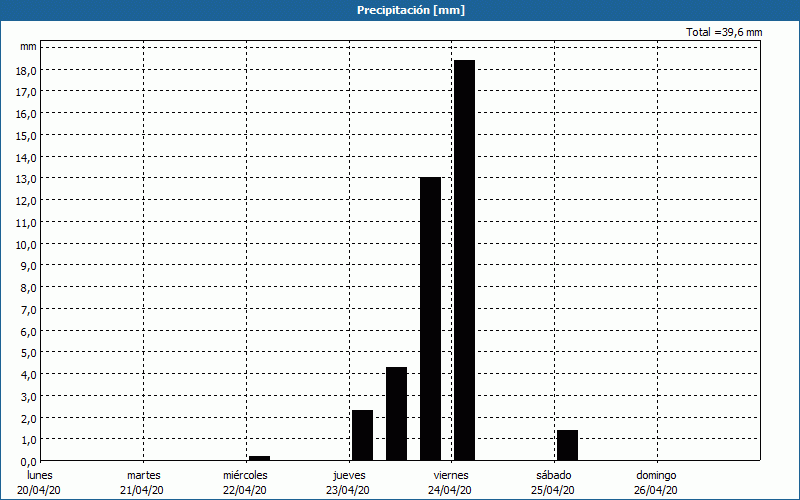The width and height of the screenshot is (800, 500).
Task: Click the 'martes' axis label
Action: point(144,475)
